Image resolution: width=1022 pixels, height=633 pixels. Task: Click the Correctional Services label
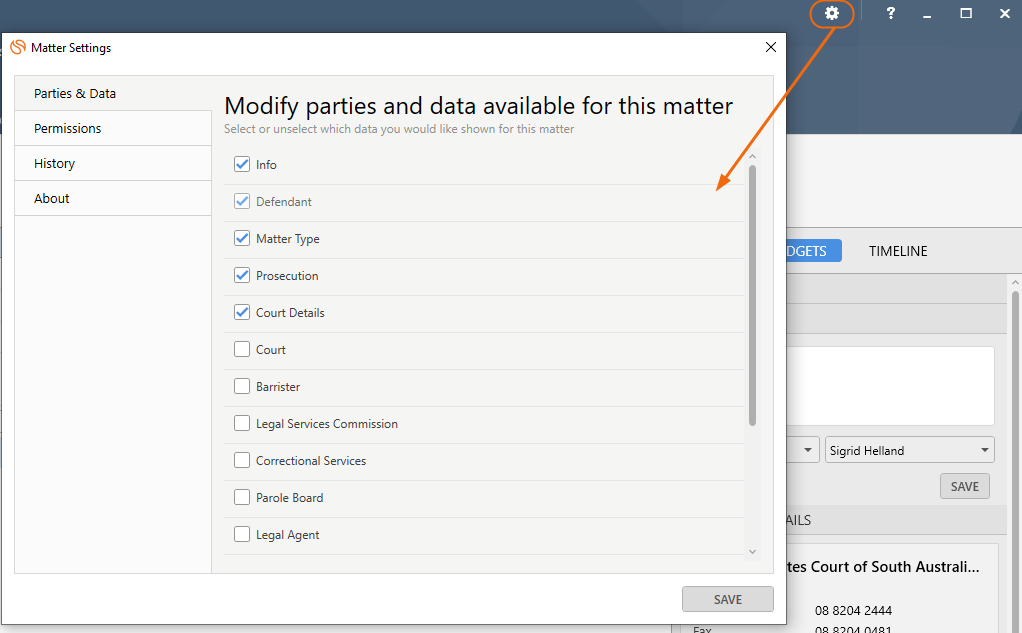[x=311, y=460]
